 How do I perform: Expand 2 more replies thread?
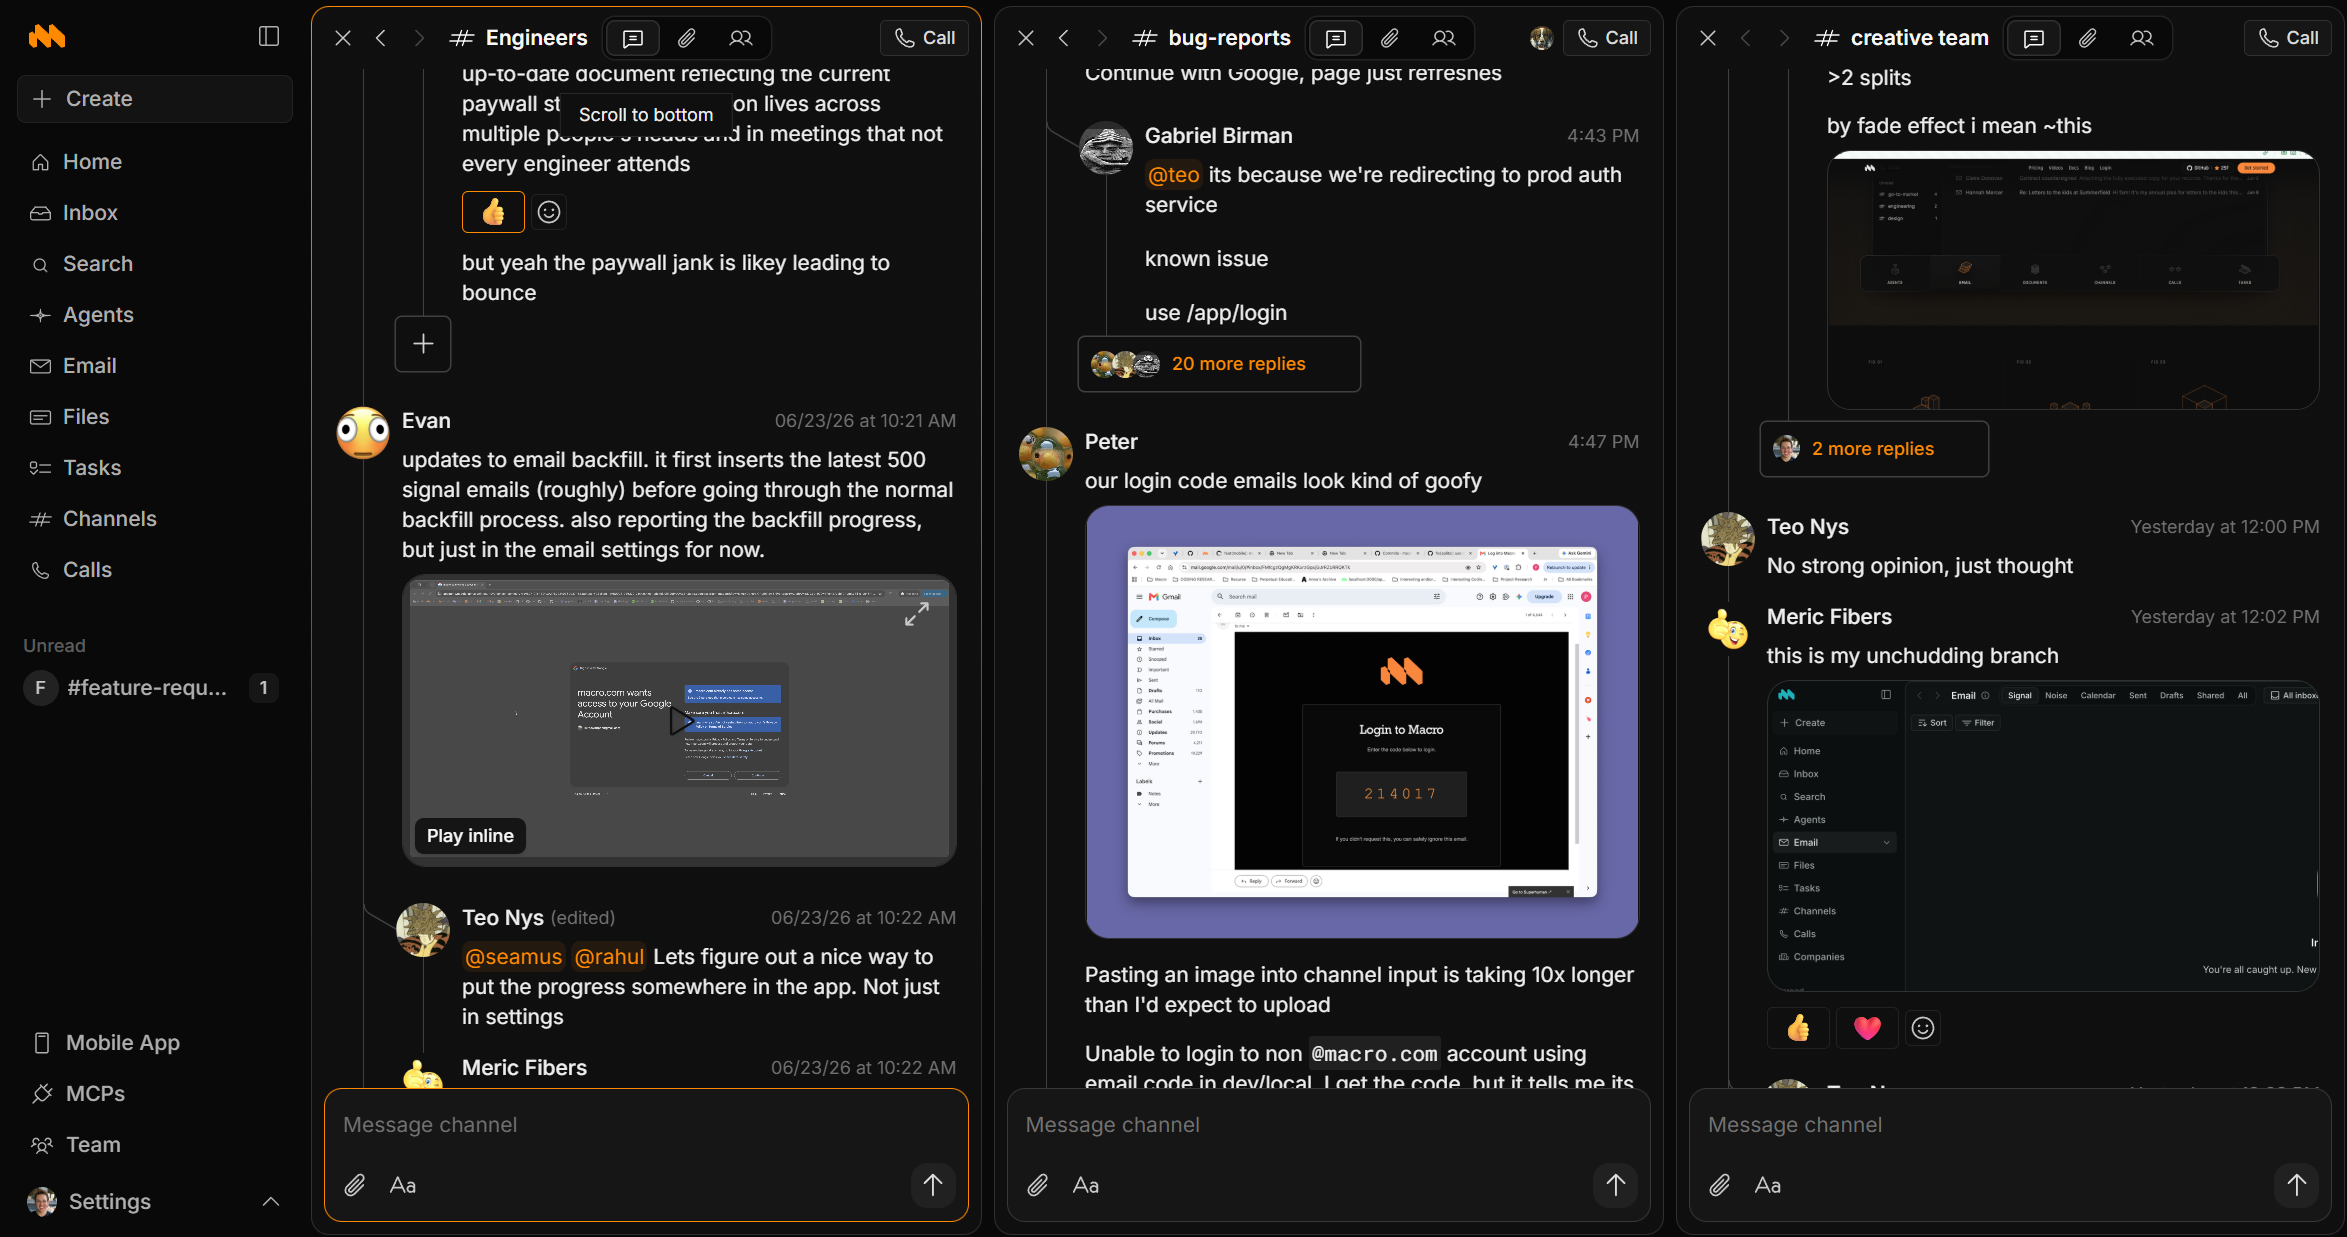point(1874,449)
